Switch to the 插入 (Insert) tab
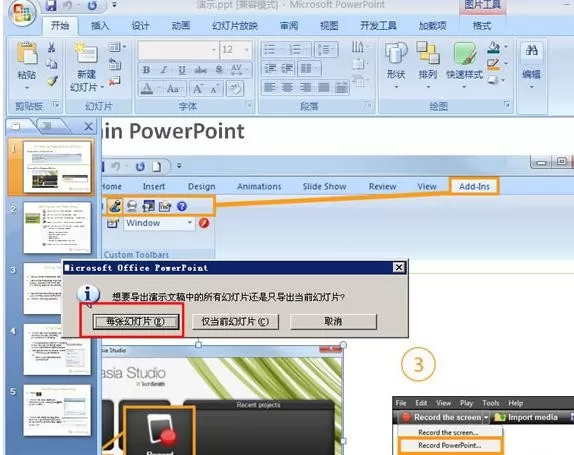This screenshot has width=574, height=455. [100, 26]
